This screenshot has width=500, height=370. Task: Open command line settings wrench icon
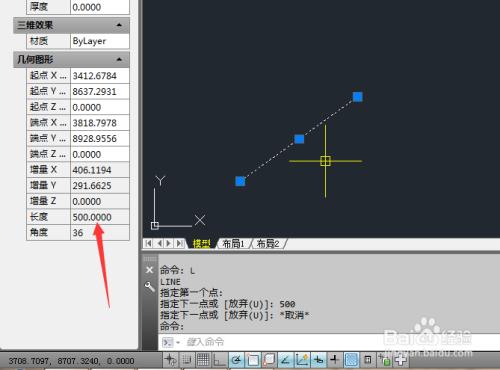(x=149, y=286)
